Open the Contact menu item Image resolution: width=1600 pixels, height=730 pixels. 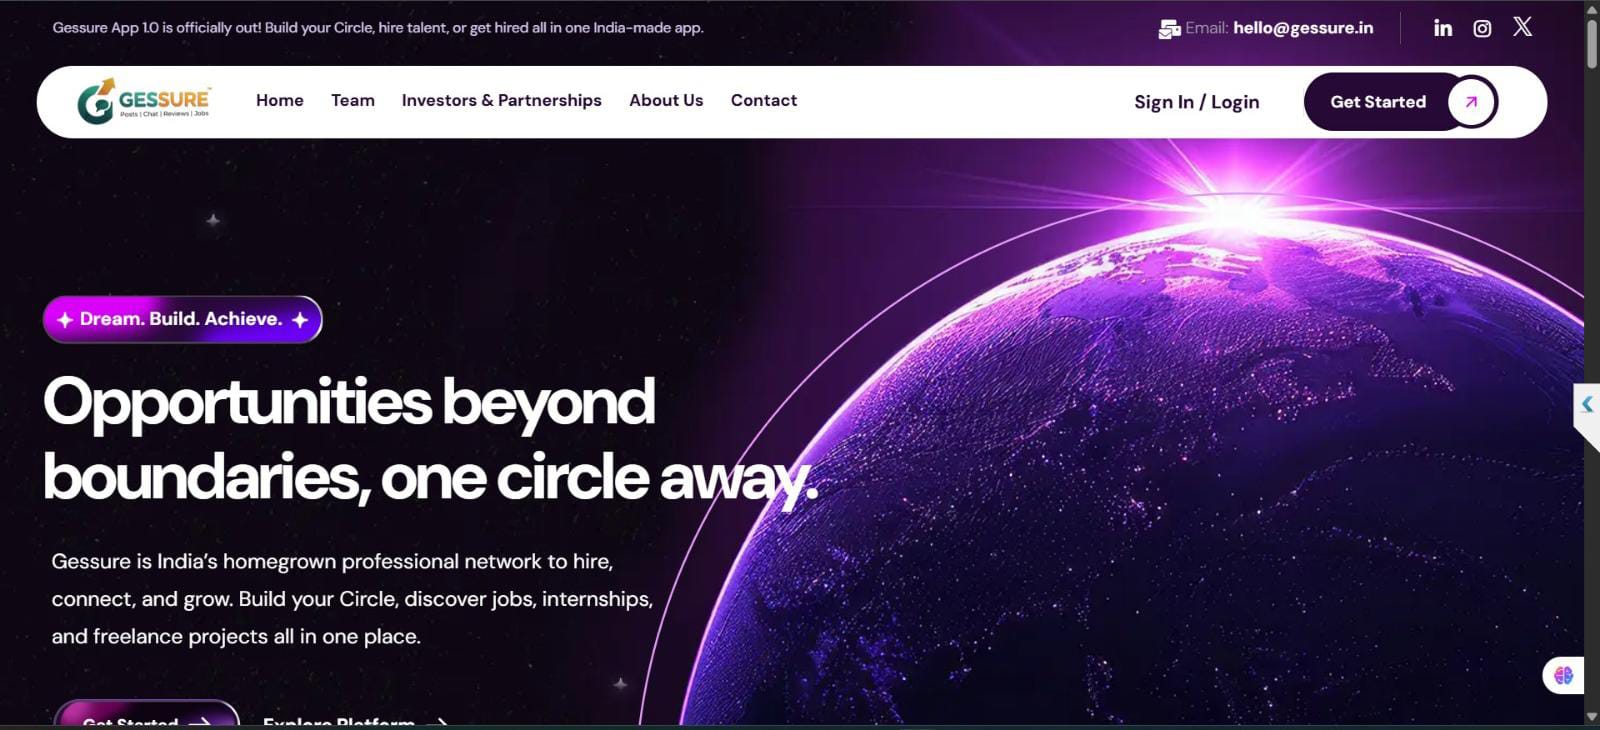[x=764, y=100]
